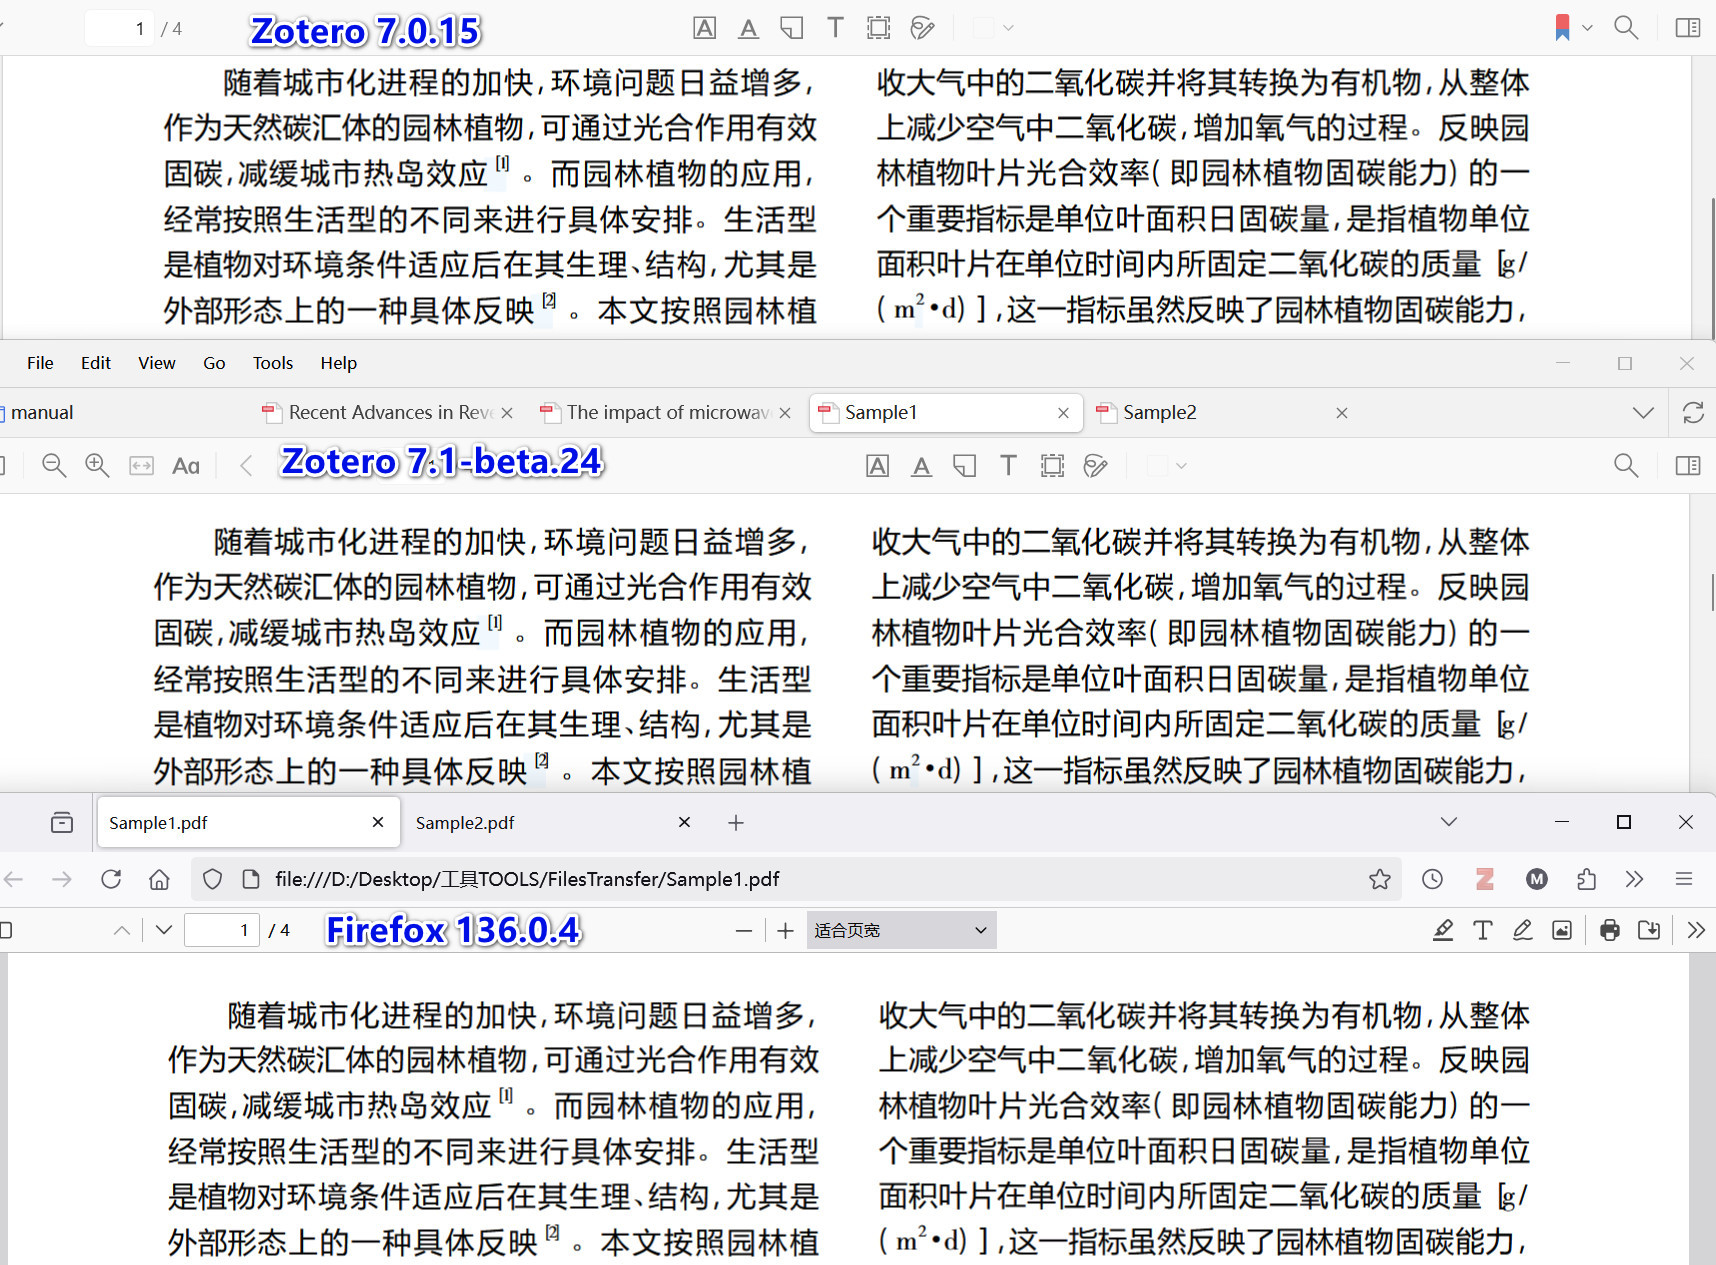
Task: Select text tool in Zotero 7.1 beta toolbar
Action: pyautogui.click(x=1008, y=465)
